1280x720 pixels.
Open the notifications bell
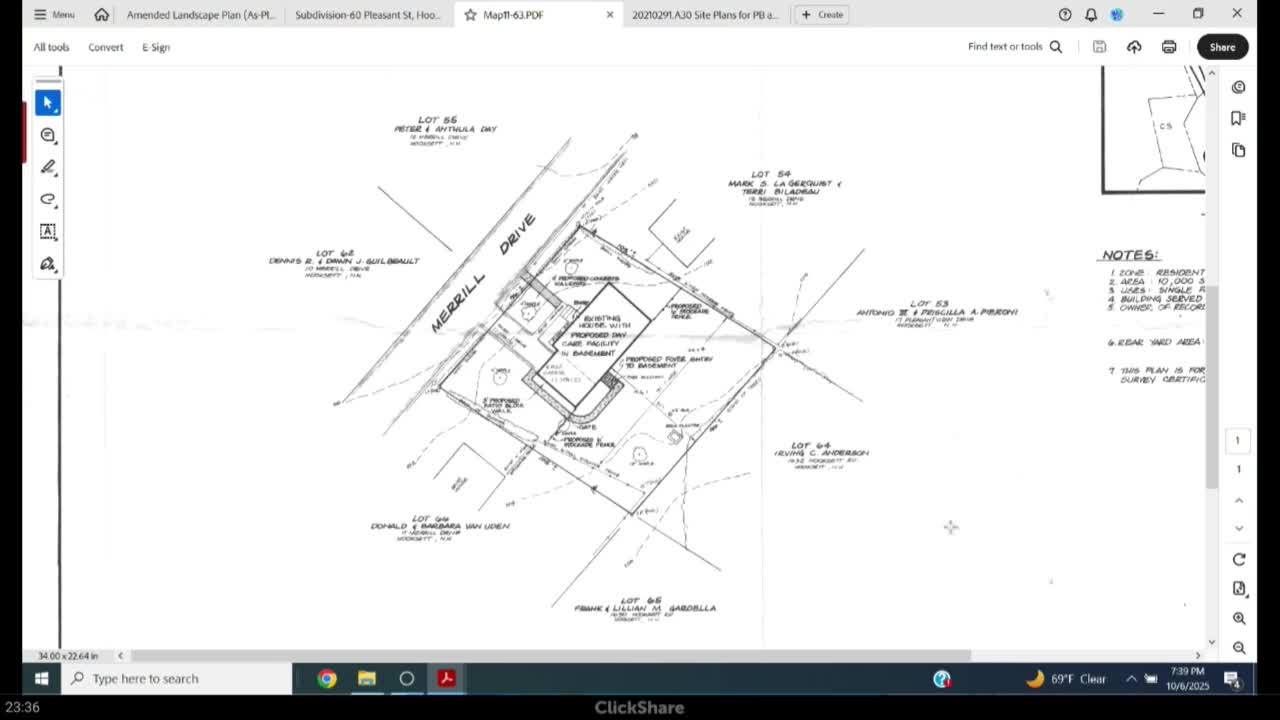point(1091,14)
